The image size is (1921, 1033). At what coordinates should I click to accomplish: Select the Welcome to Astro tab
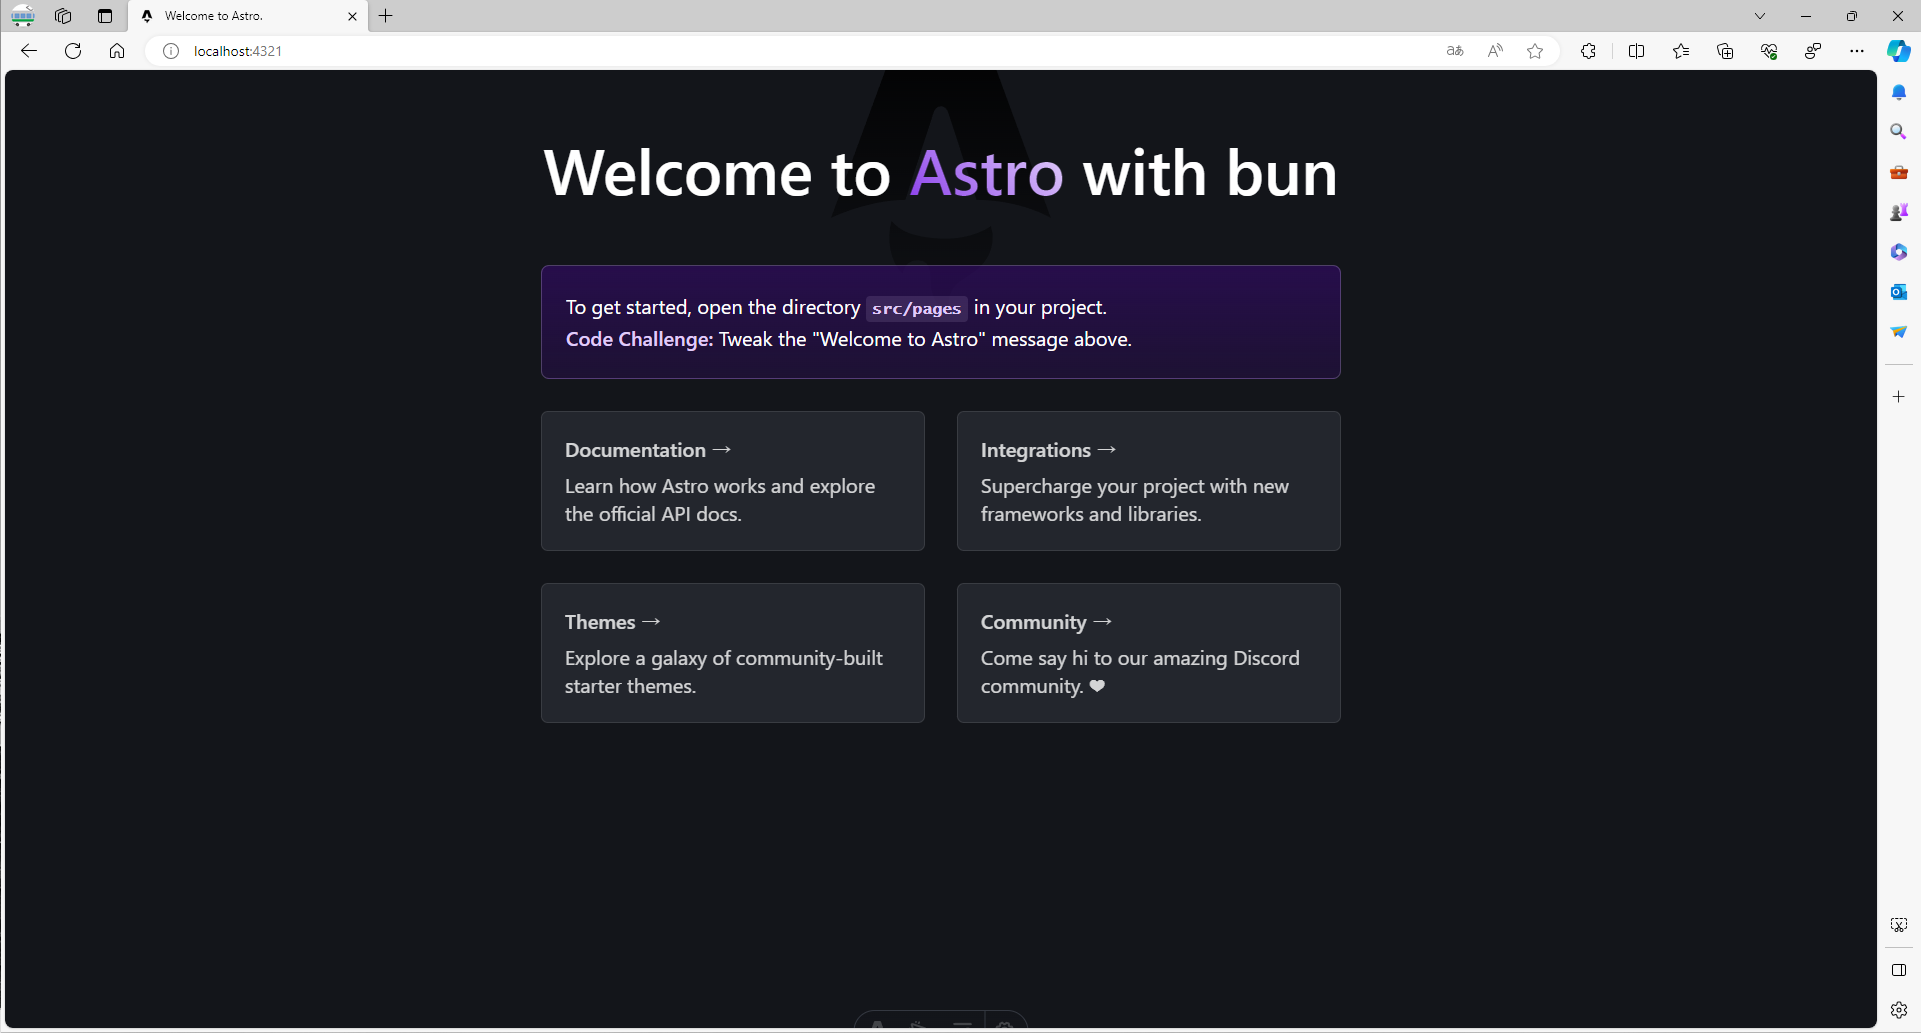[248, 16]
